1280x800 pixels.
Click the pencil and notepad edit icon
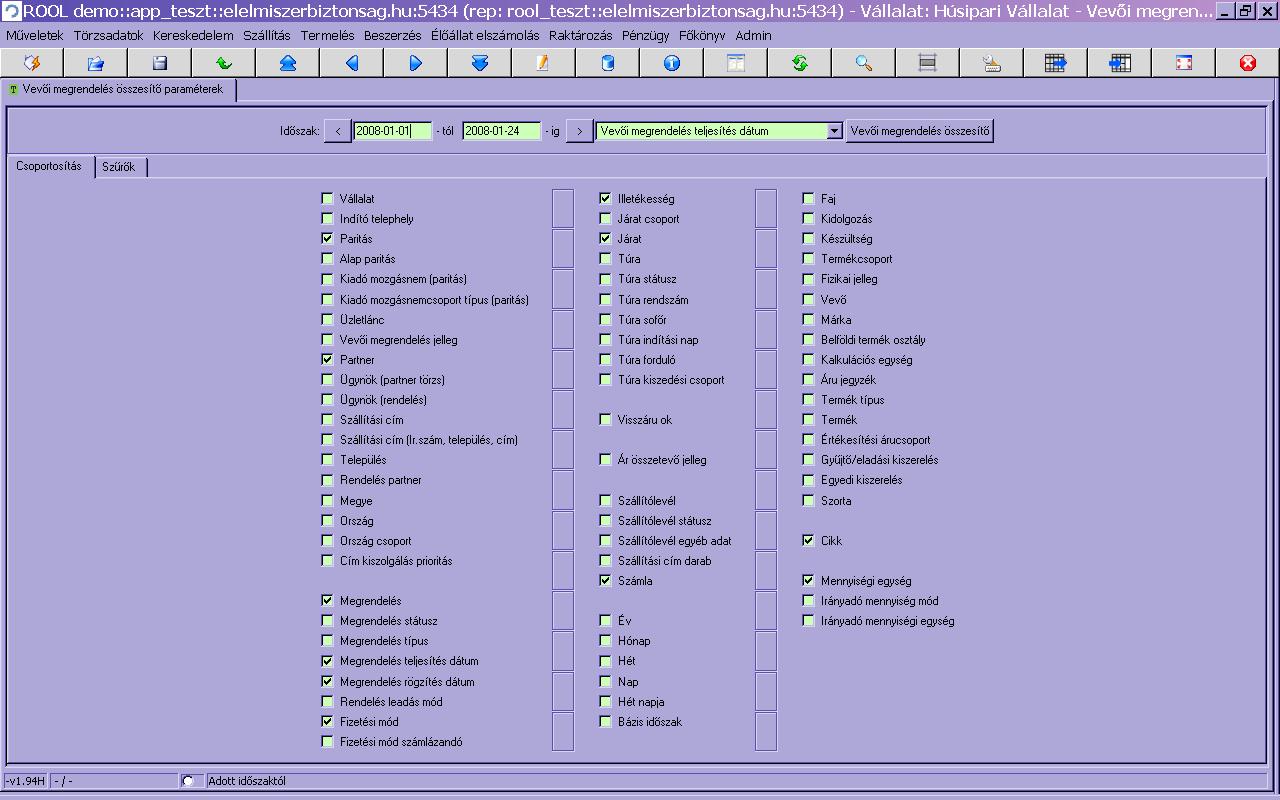(543, 63)
